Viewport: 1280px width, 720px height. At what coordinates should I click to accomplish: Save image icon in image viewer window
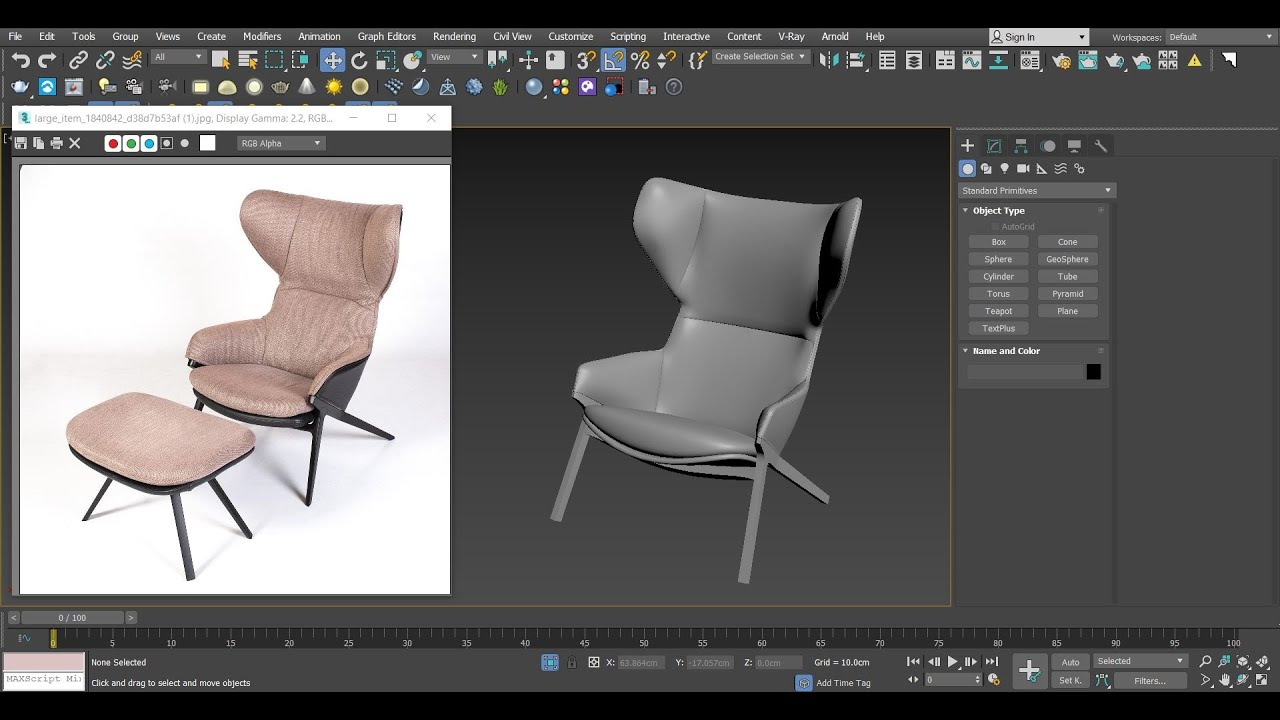(20, 143)
